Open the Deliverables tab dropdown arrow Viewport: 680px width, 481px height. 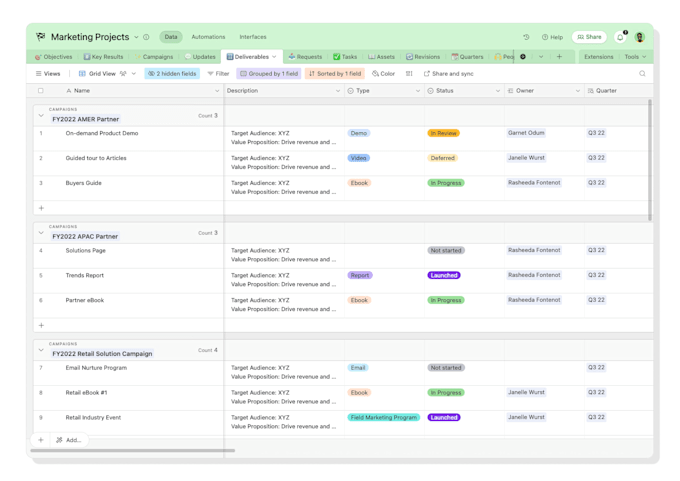pyautogui.click(x=274, y=57)
